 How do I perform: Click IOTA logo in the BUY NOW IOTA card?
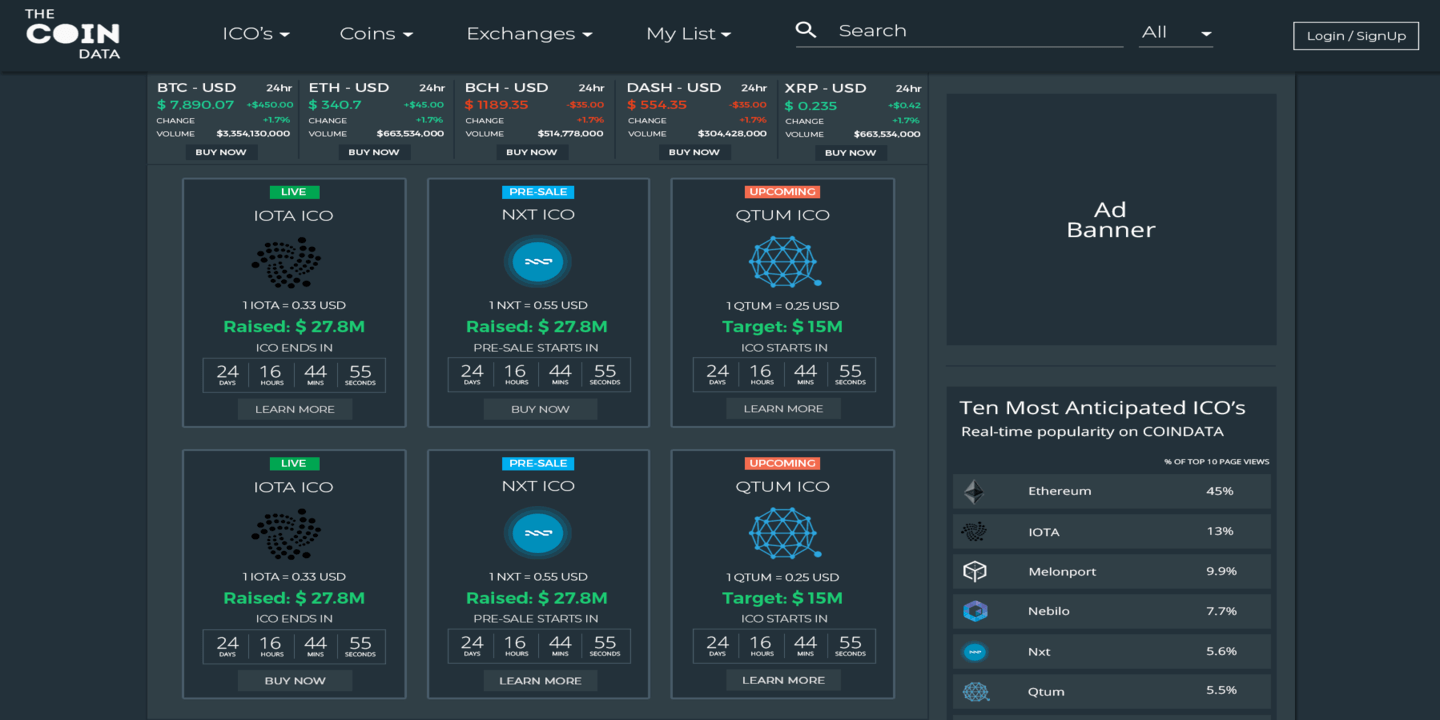285,534
